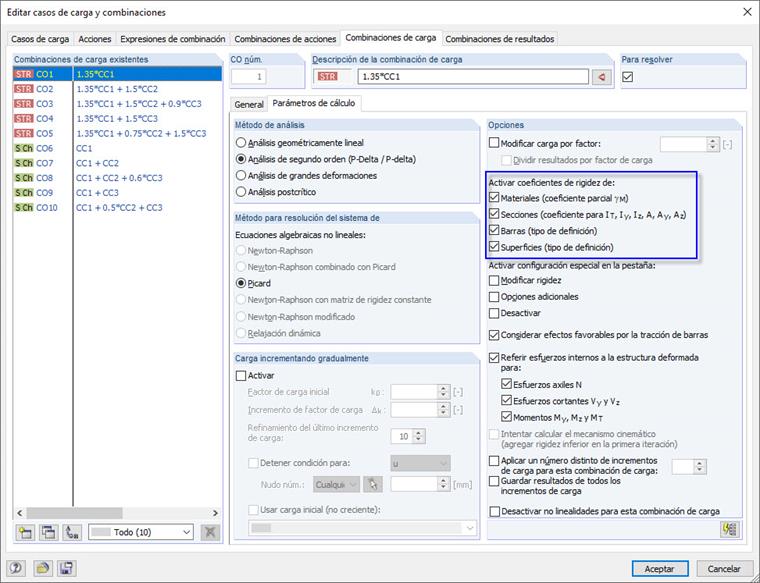Check the Desactivar special tab option
This screenshot has height=583, width=760.
(494, 313)
